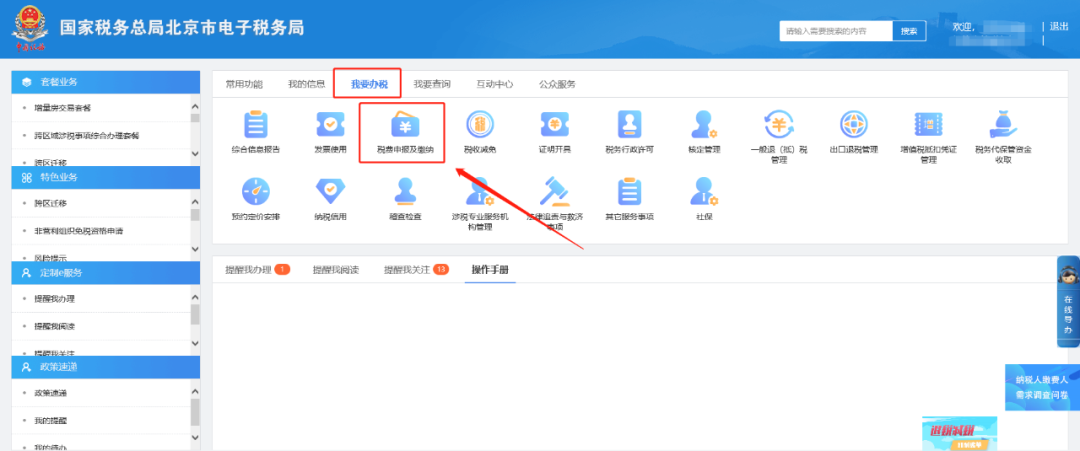Open 法律追责与救济事项 gavel icon
This screenshot has width=1080, height=451.
click(x=554, y=192)
